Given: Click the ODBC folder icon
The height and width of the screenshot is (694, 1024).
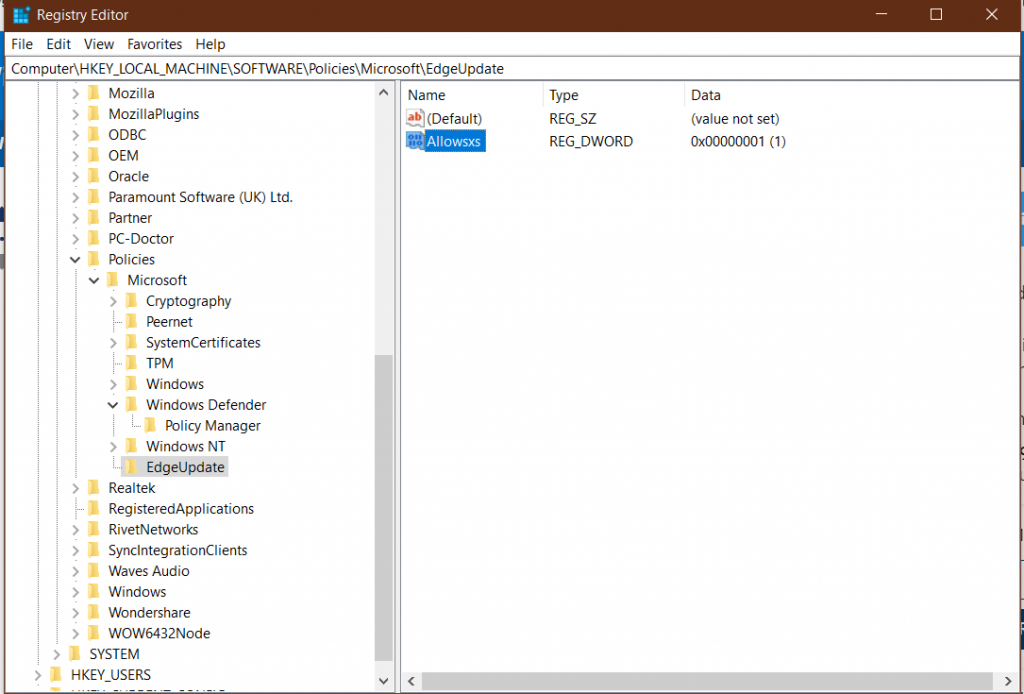Looking at the screenshot, I should click(94, 134).
